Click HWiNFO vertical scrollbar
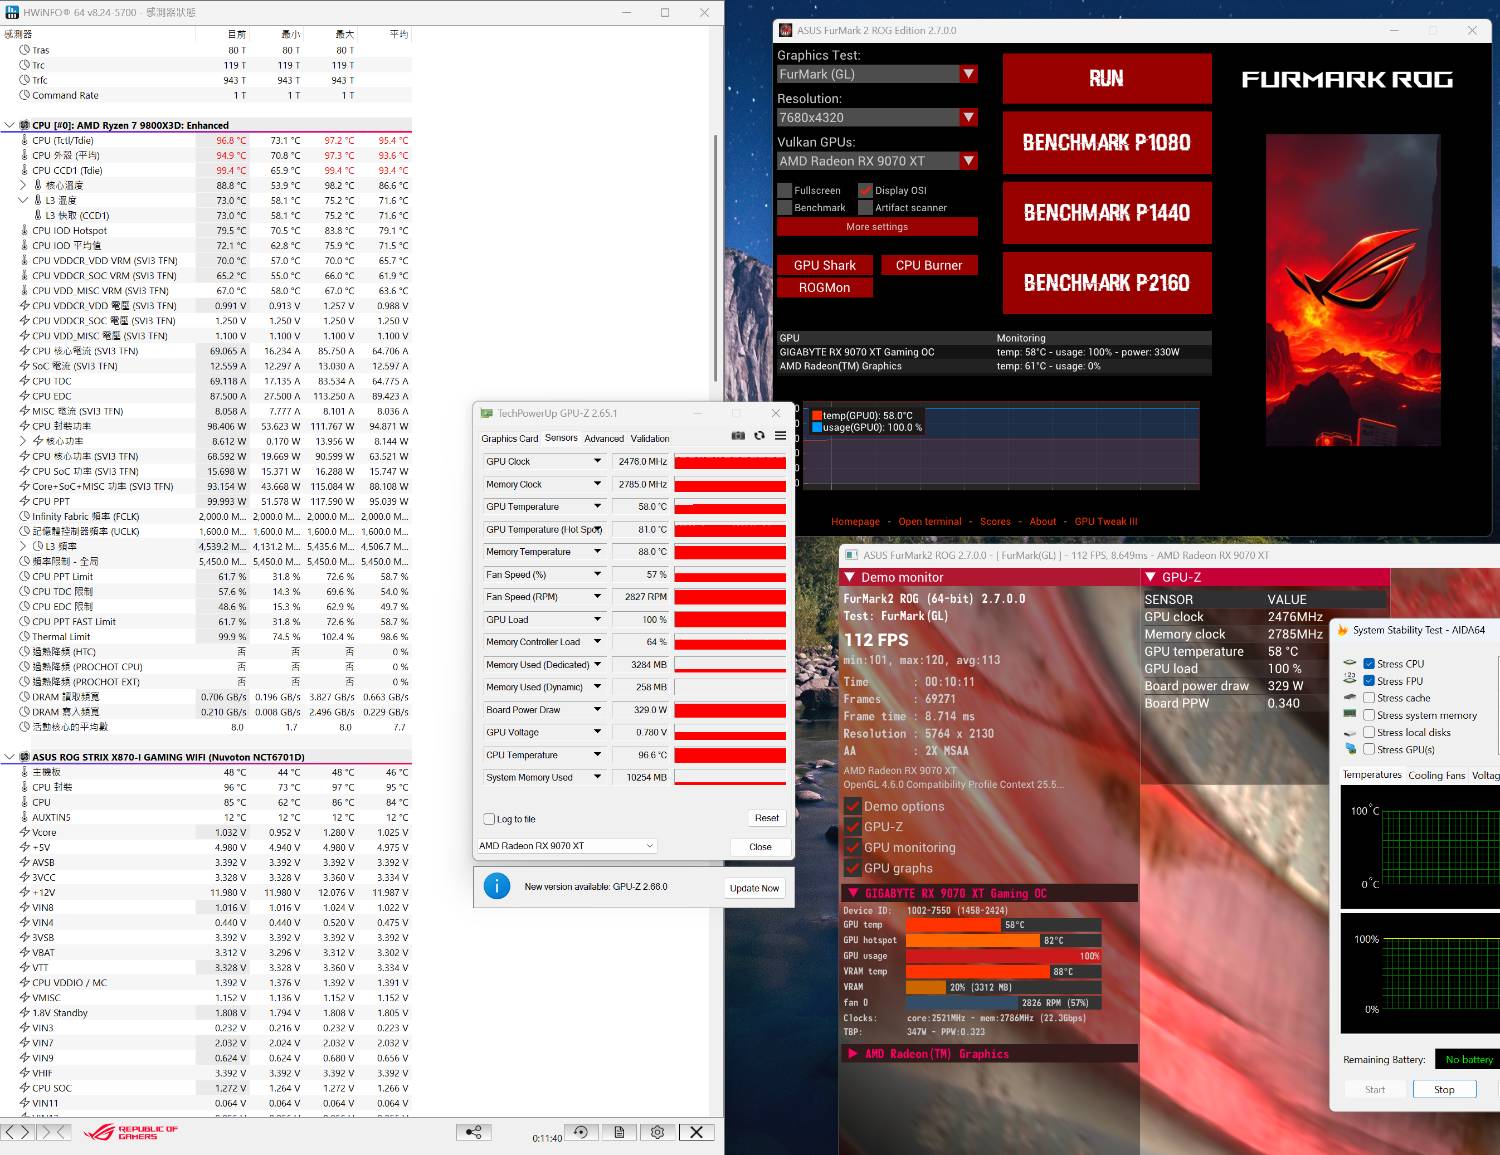The height and width of the screenshot is (1155, 1500). pyautogui.click(x=715, y=260)
